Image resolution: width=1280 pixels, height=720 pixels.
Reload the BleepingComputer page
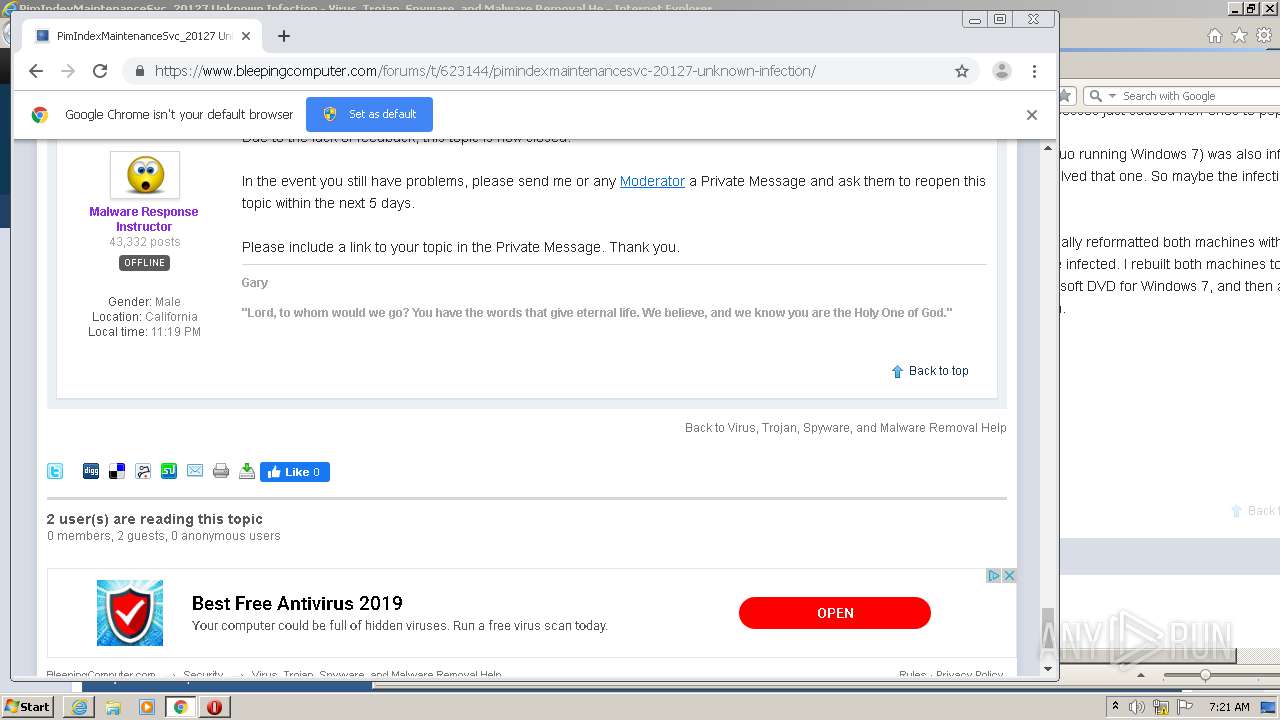pos(100,71)
